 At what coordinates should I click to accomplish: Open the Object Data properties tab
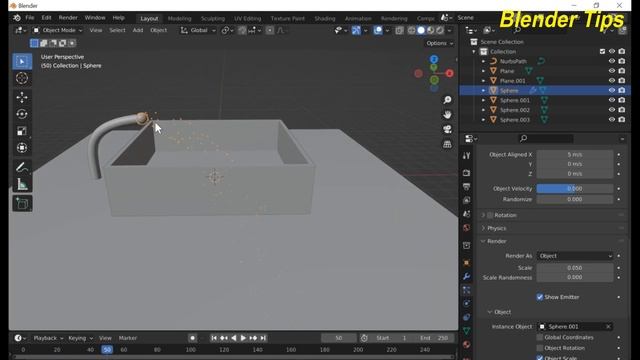point(467,331)
